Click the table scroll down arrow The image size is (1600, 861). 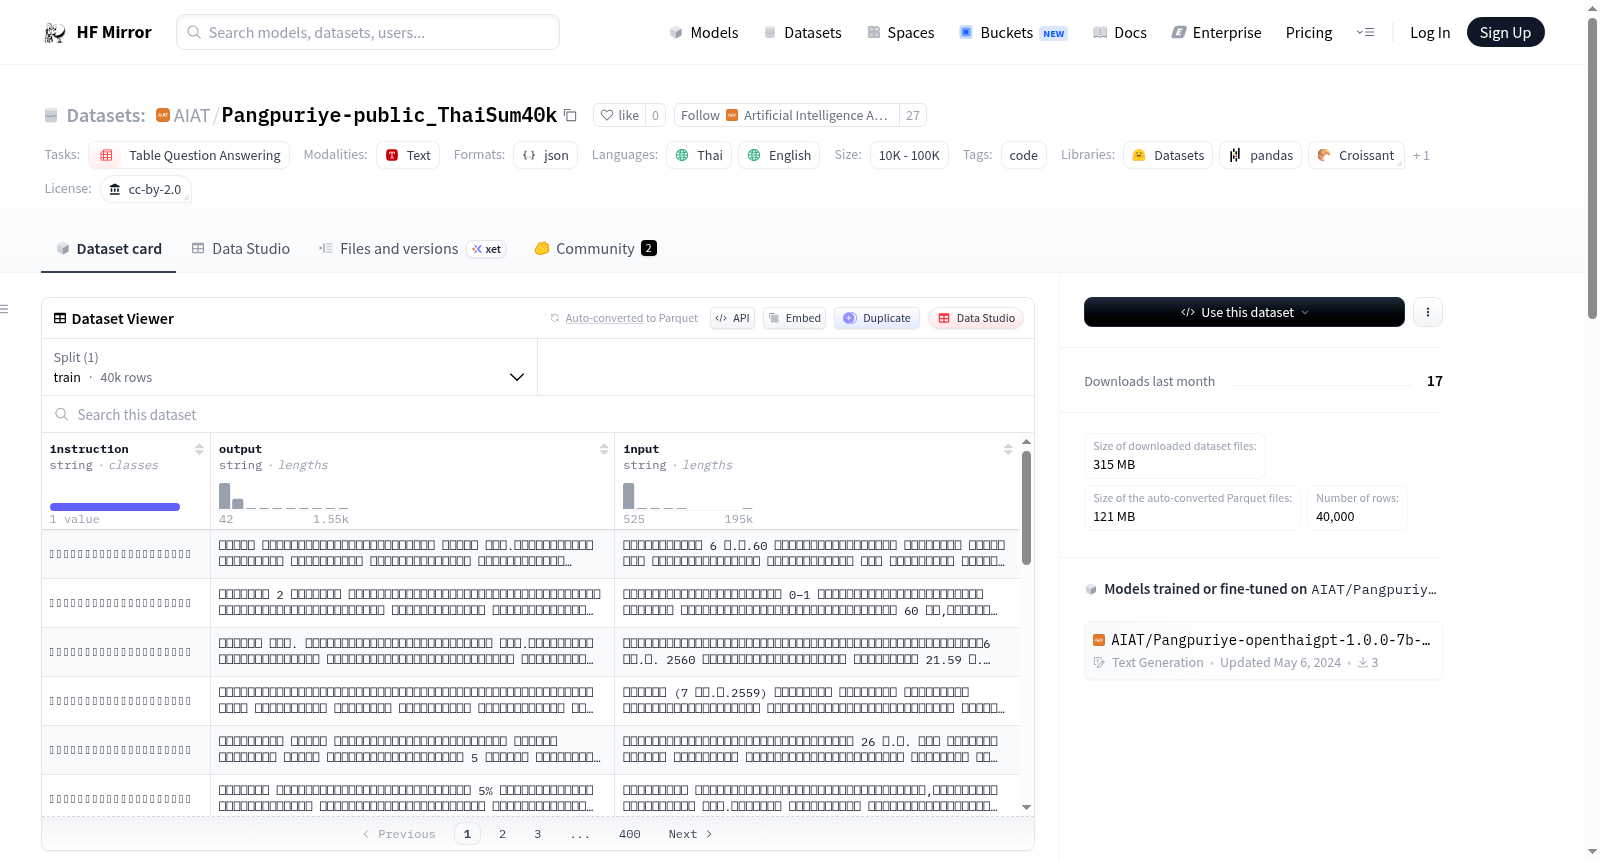(x=1026, y=807)
